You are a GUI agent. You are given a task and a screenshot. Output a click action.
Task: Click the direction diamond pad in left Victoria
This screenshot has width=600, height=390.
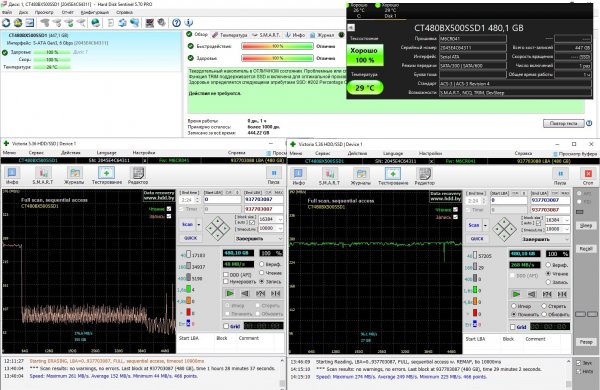[218, 228]
